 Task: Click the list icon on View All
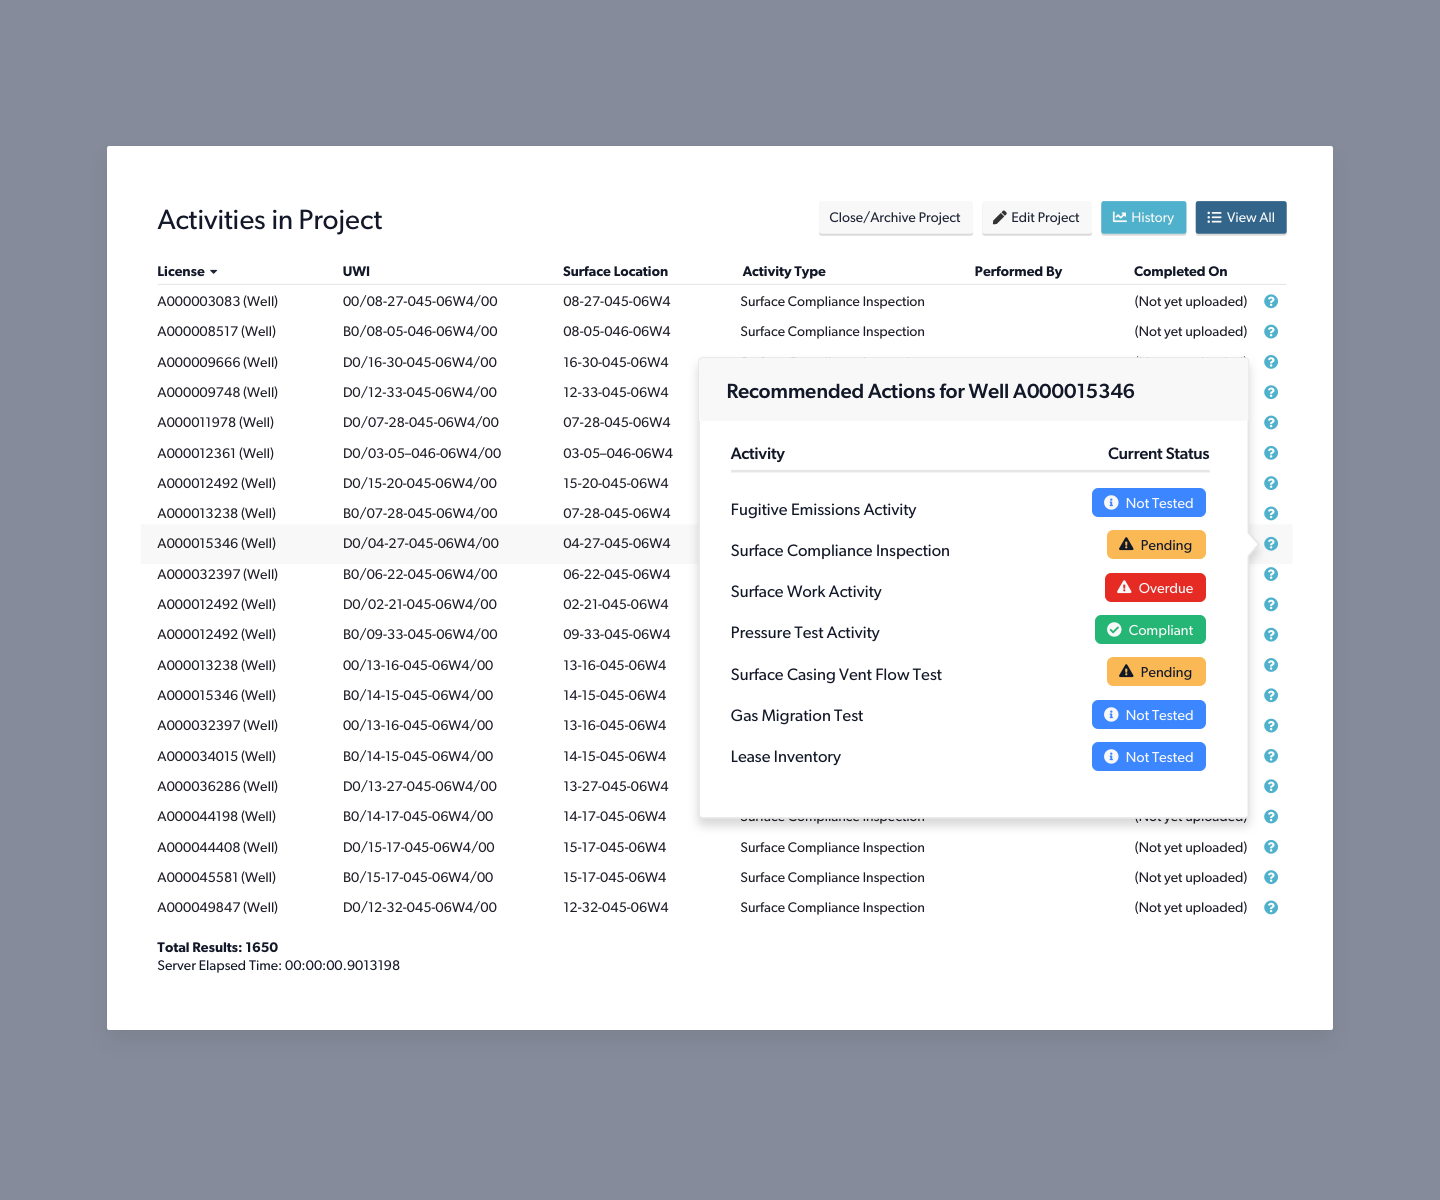coord(1213,217)
